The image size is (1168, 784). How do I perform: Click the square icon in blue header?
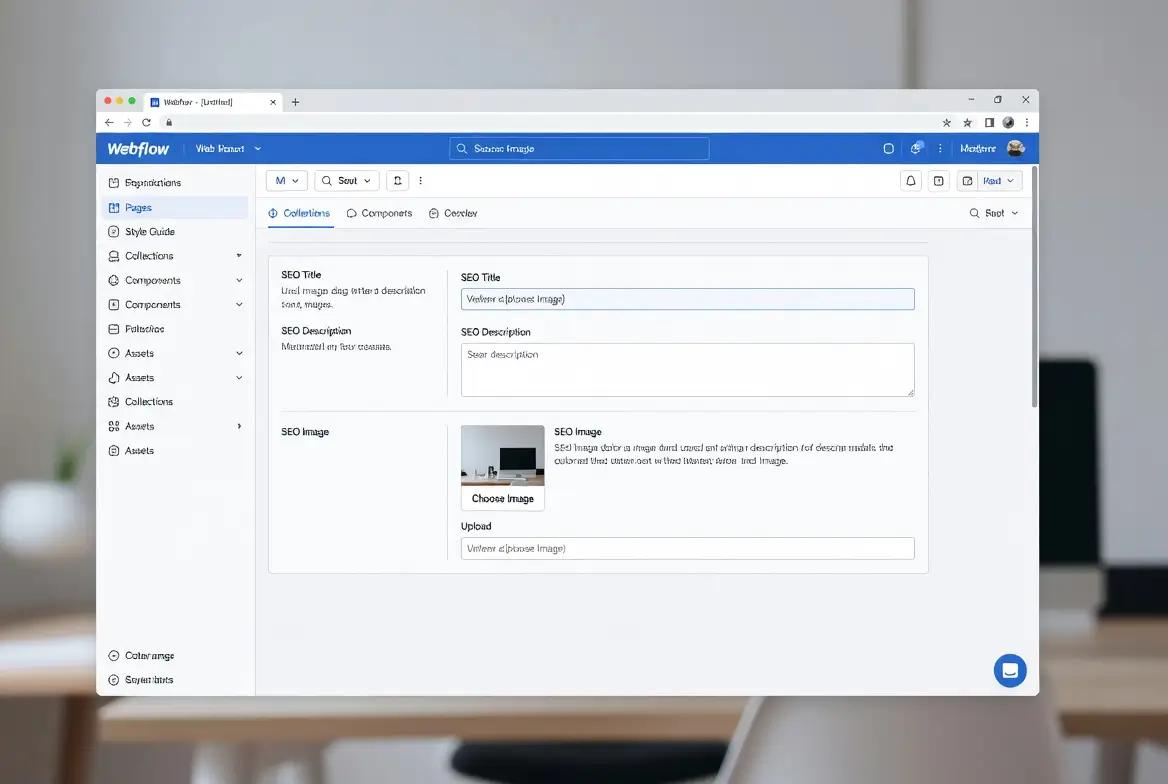888,148
